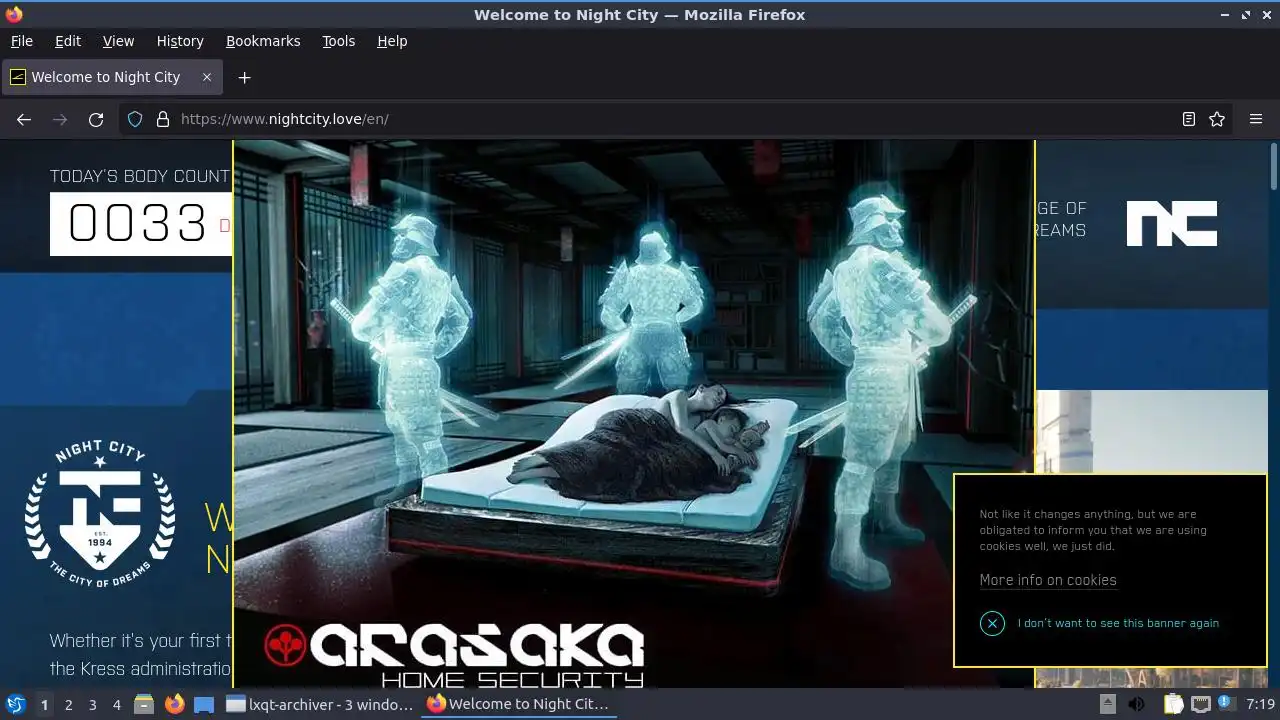Open the Firefox hamburger menu
Image resolution: width=1280 pixels, height=720 pixels.
pos(1256,119)
